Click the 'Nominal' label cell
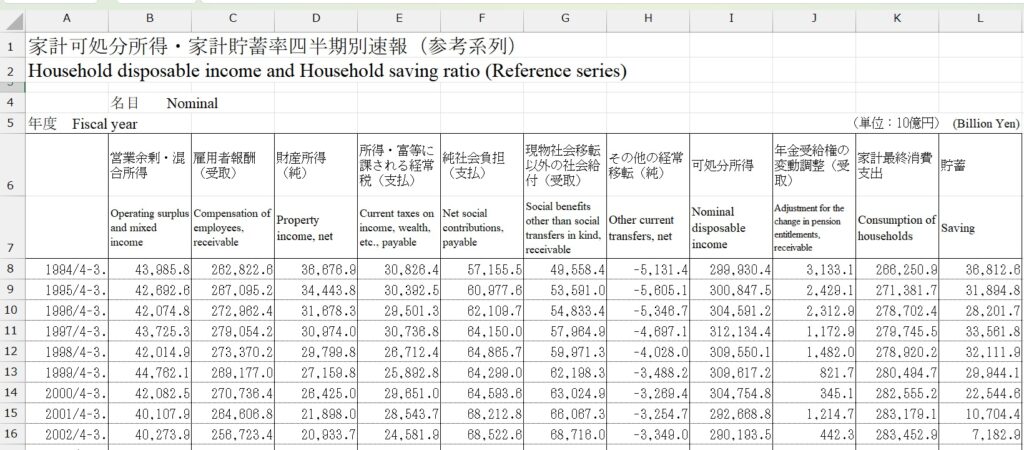Viewport: 1024px width, 450px height. pyautogui.click(x=192, y=103)
